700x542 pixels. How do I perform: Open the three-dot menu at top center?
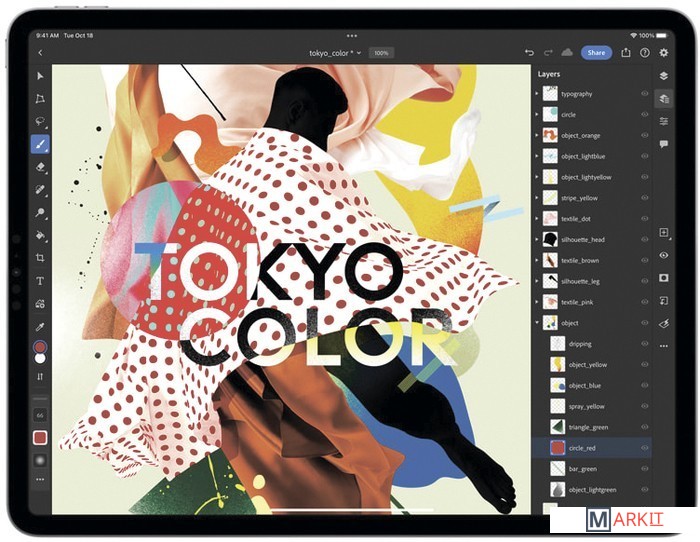pos(351,36)
